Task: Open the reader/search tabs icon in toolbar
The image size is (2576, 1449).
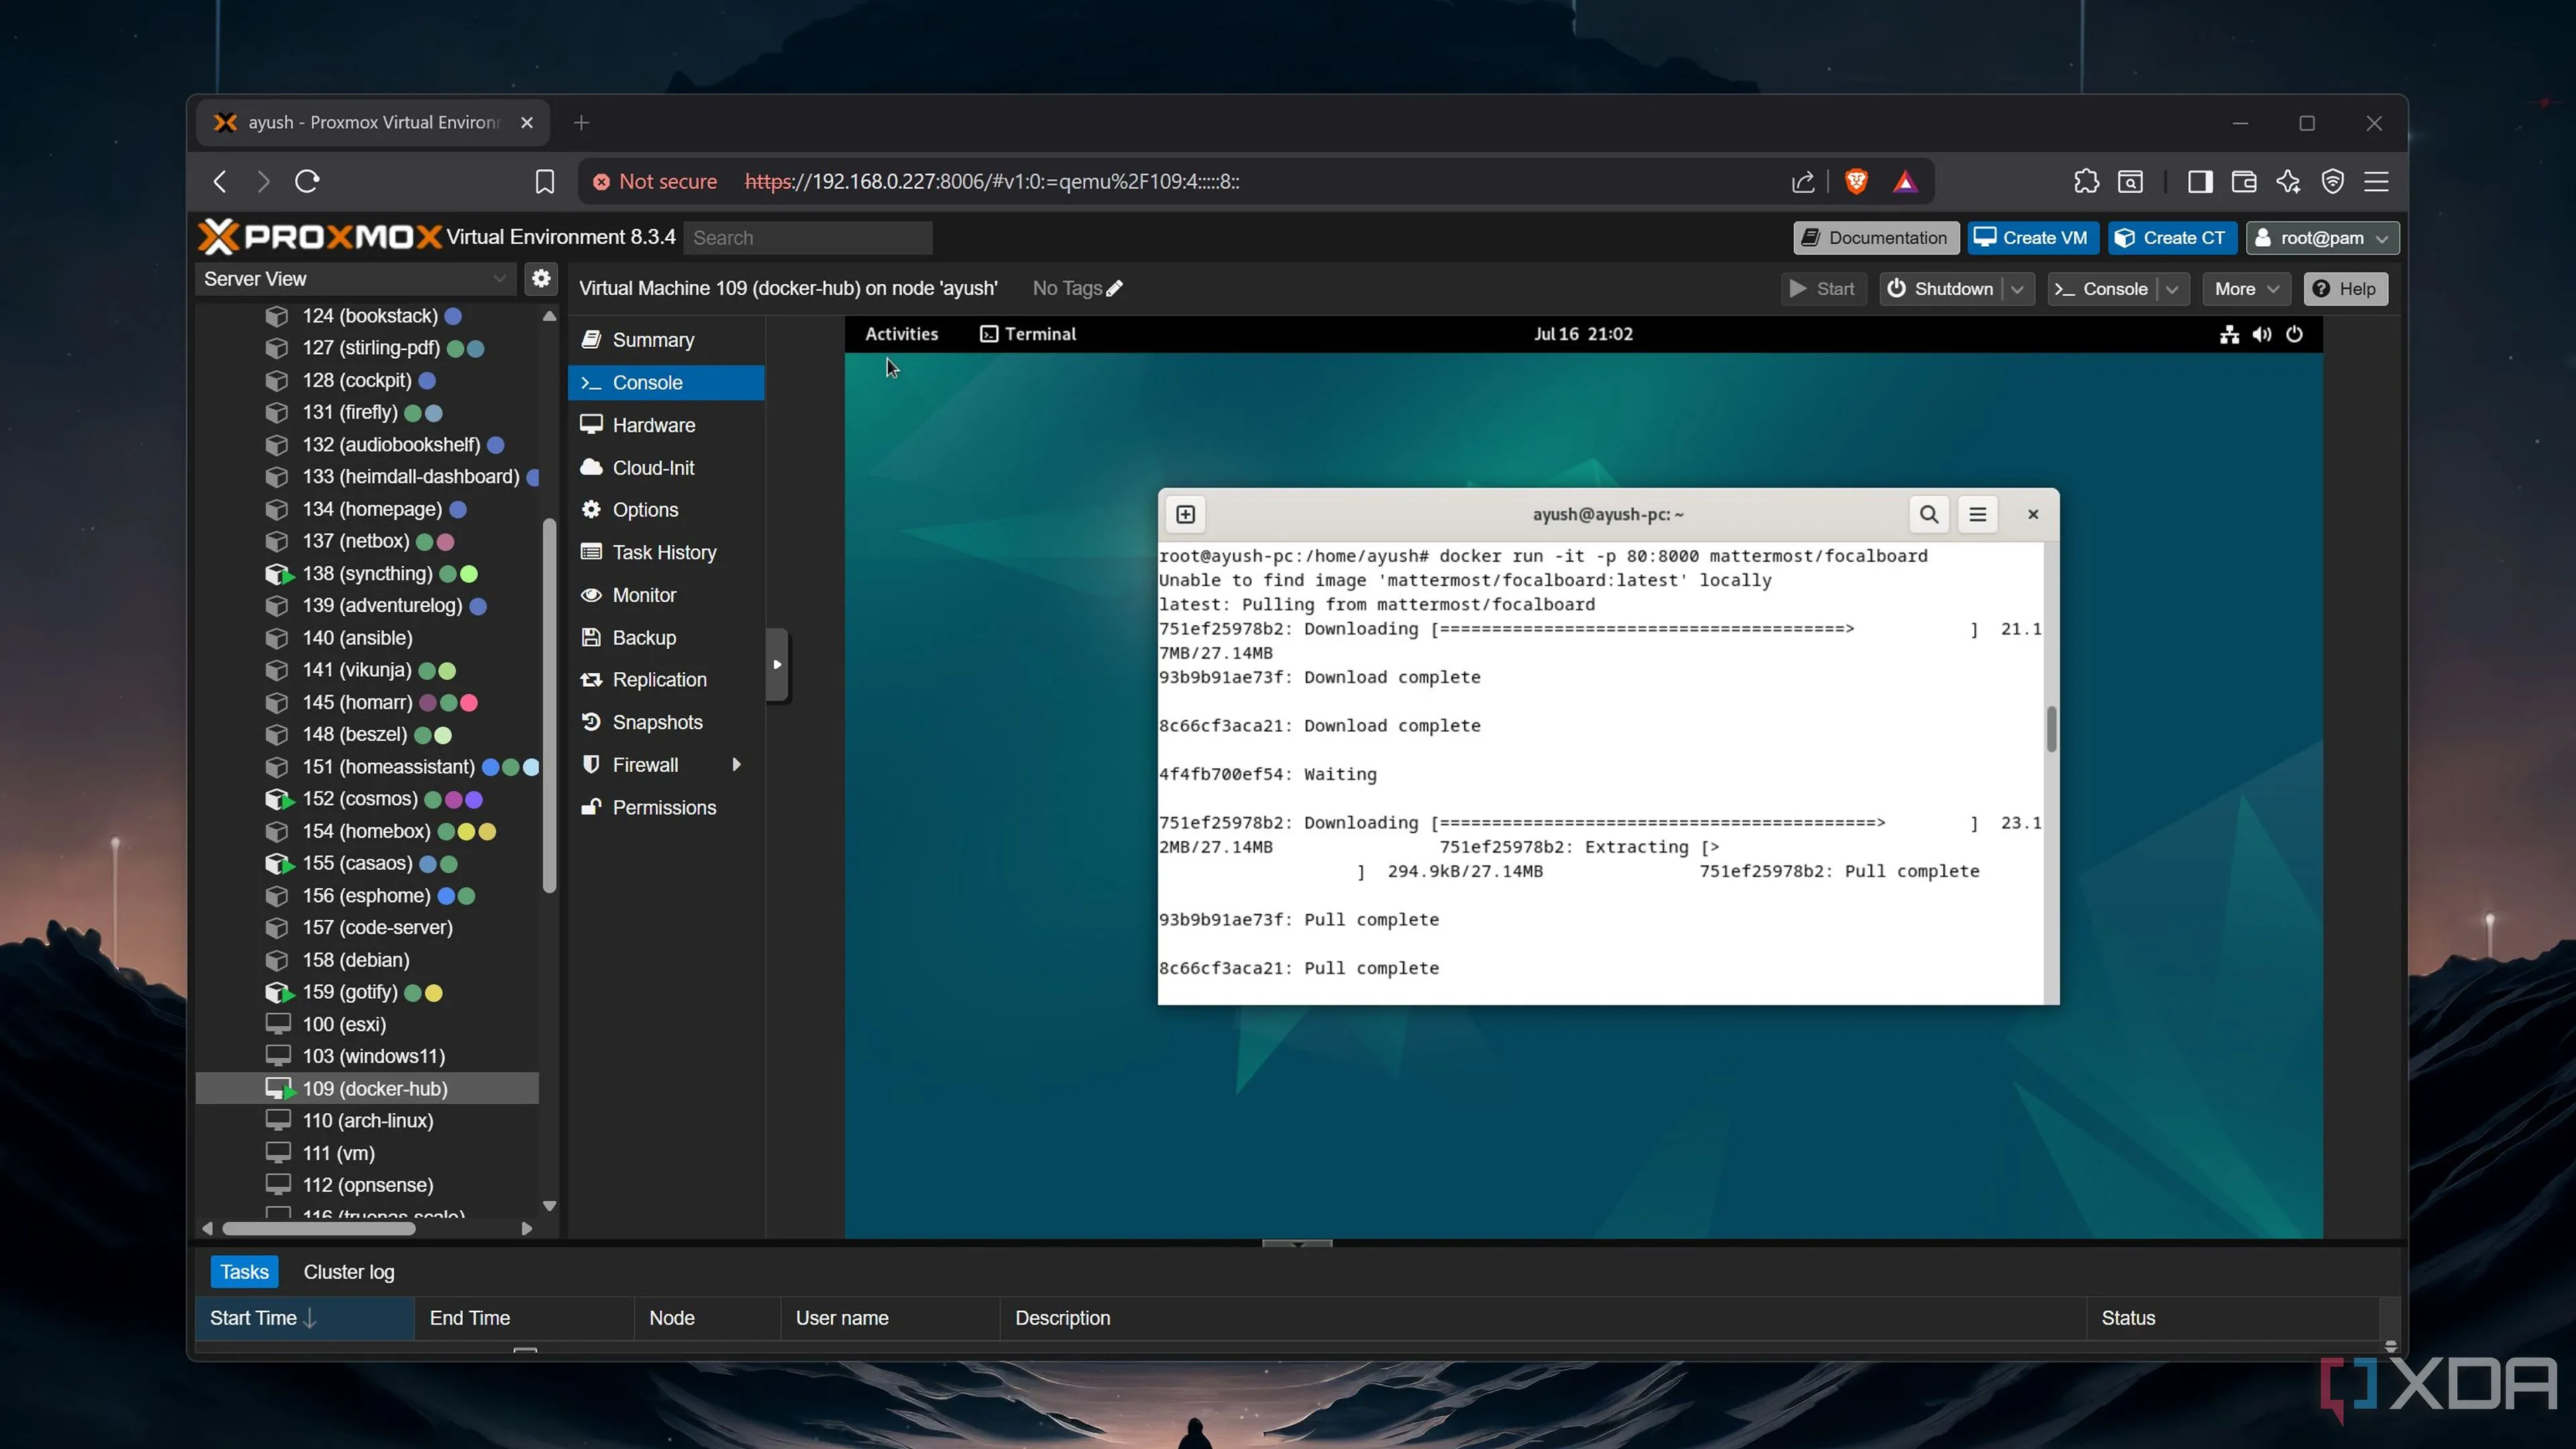Action: click(2130, 181)
